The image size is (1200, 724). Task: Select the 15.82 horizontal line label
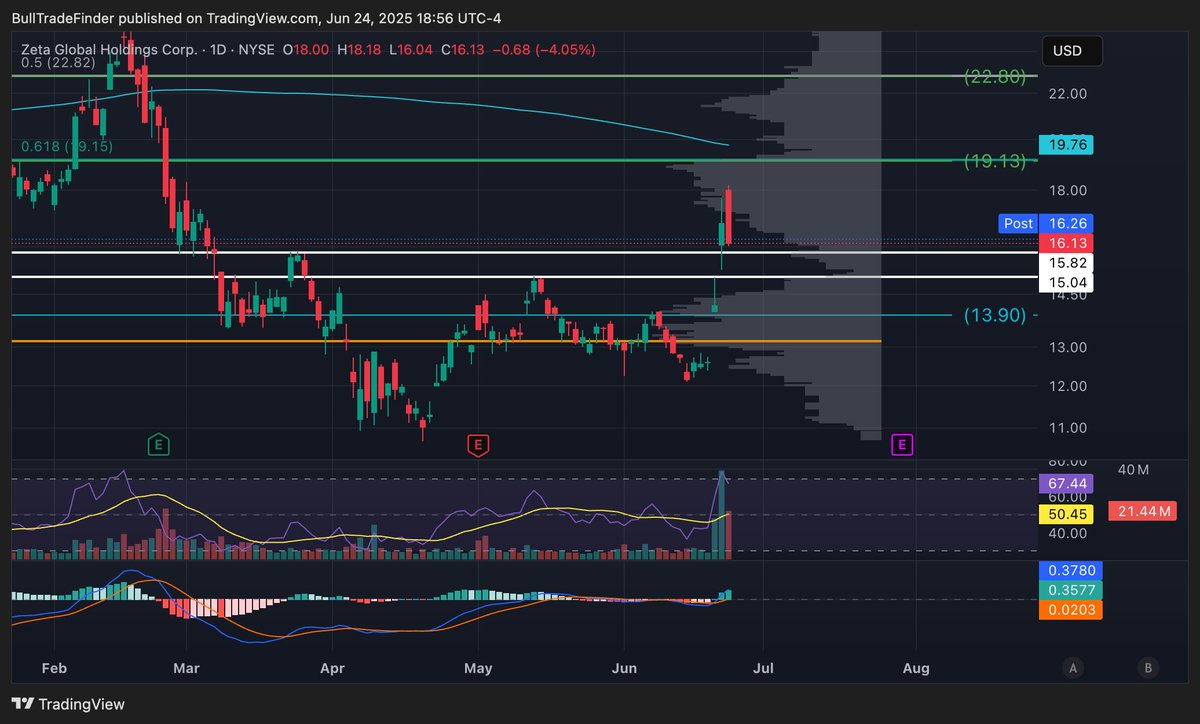pyautogui.click(x=1066, y=263)
